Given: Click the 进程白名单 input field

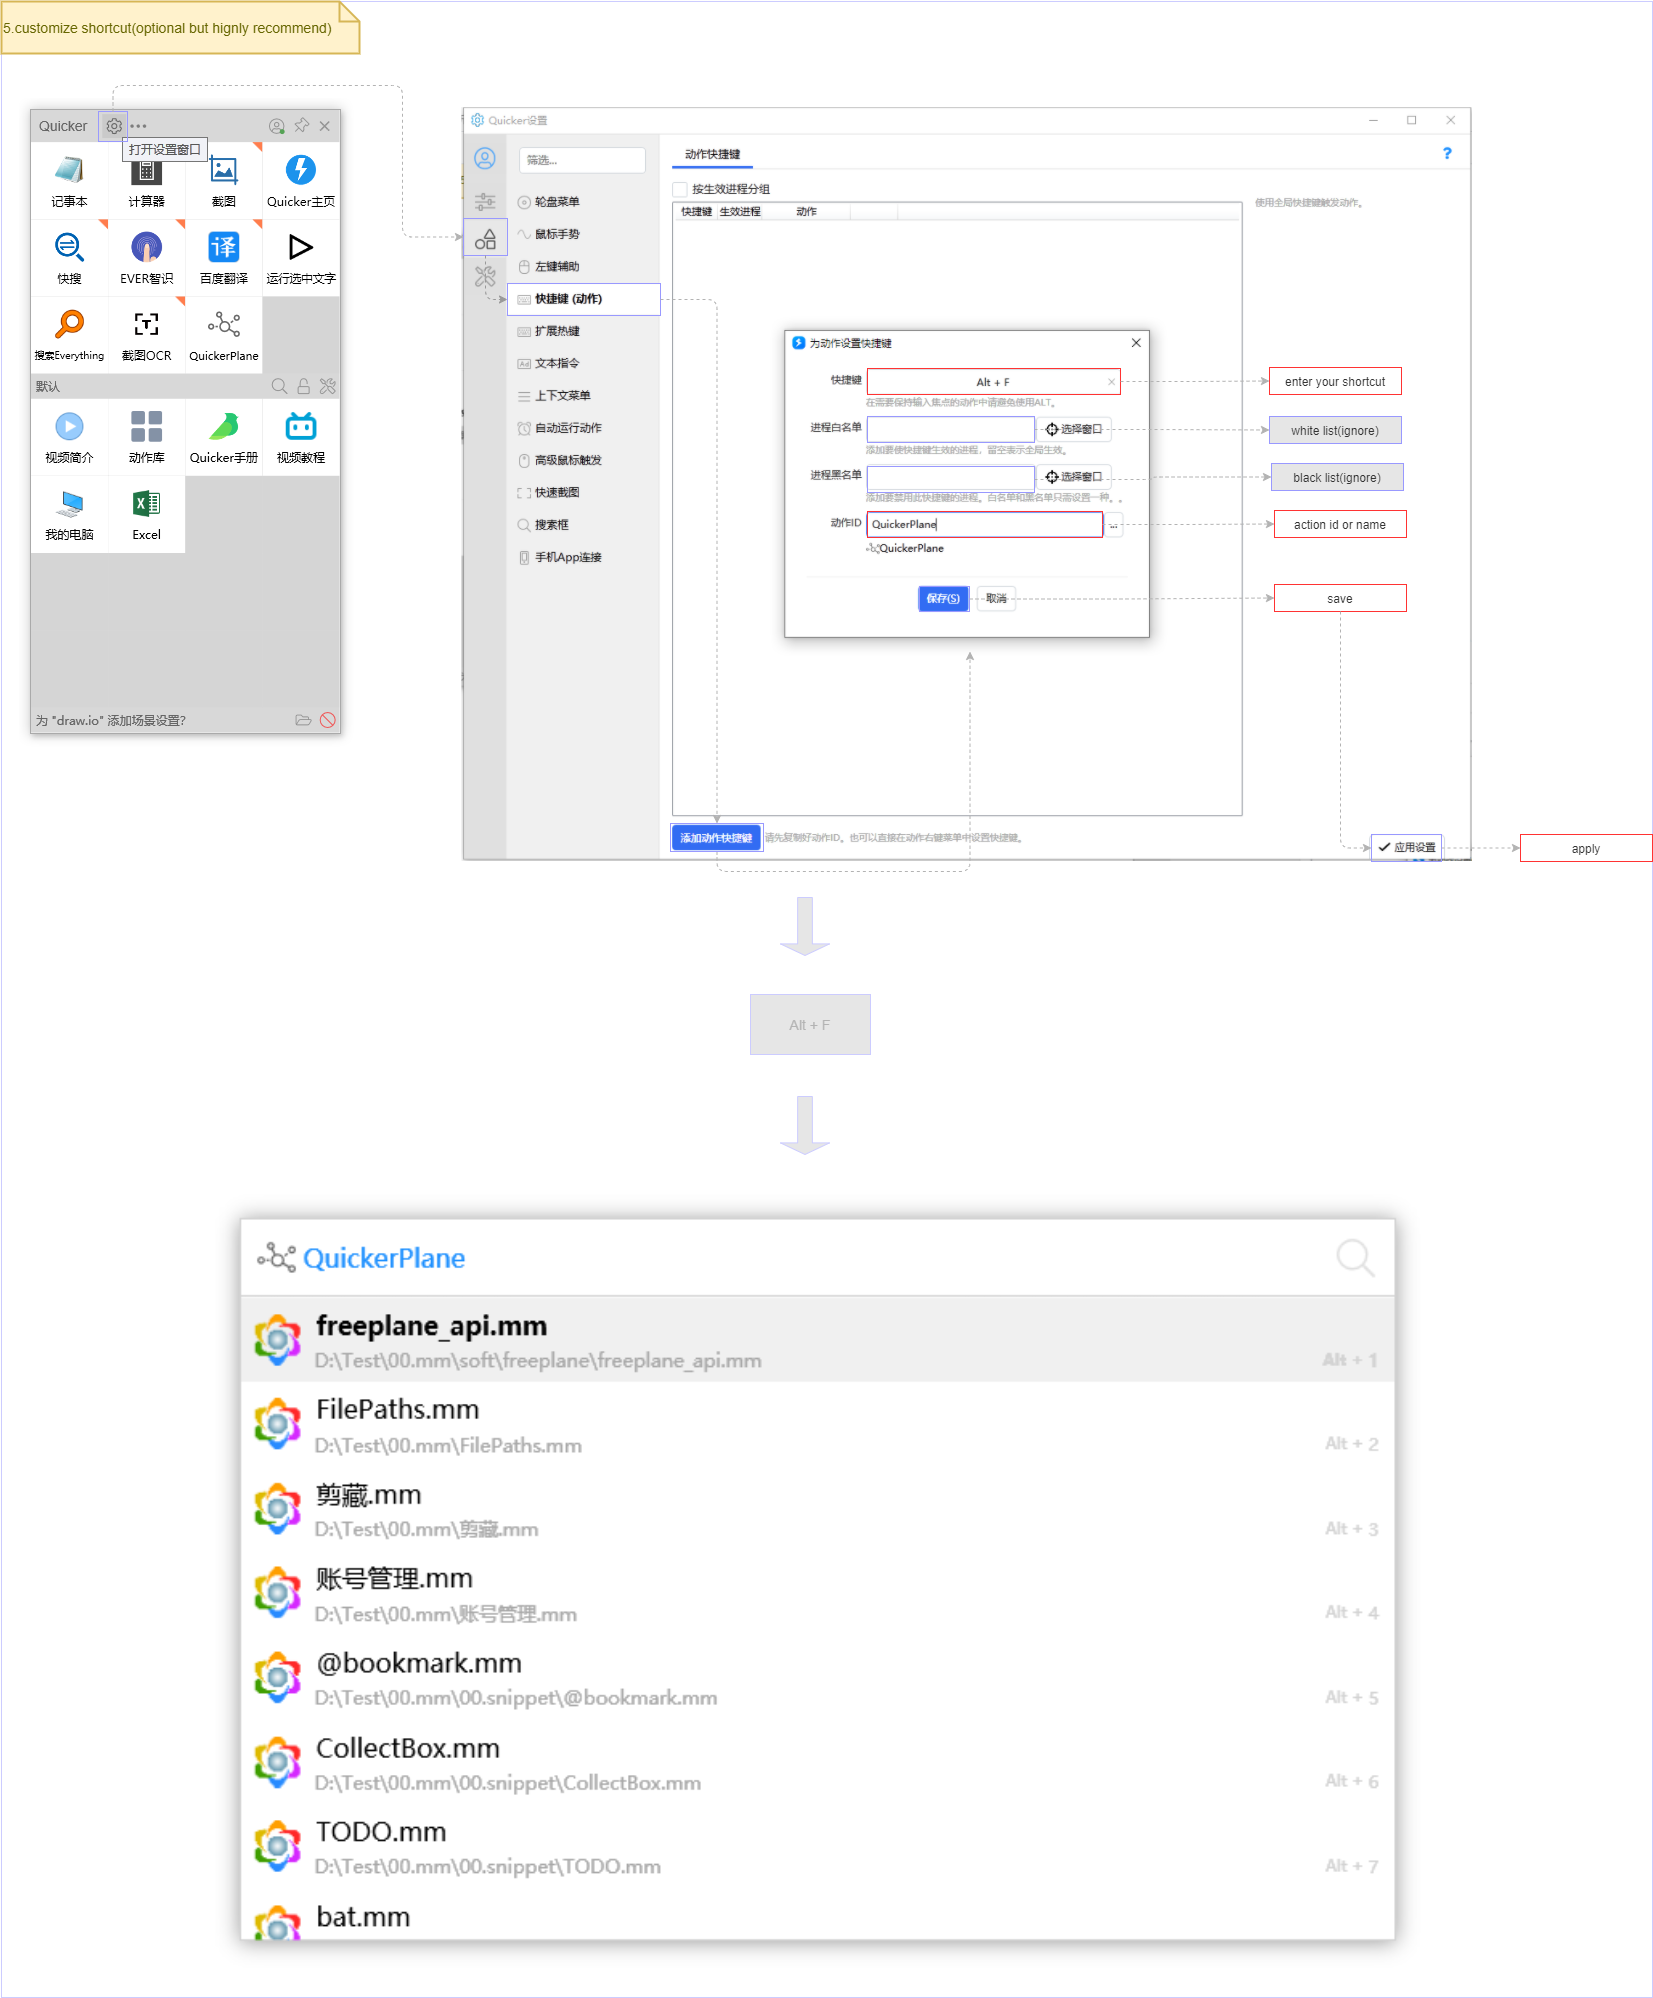Looking at the screenshot, I should pos(950,429).
